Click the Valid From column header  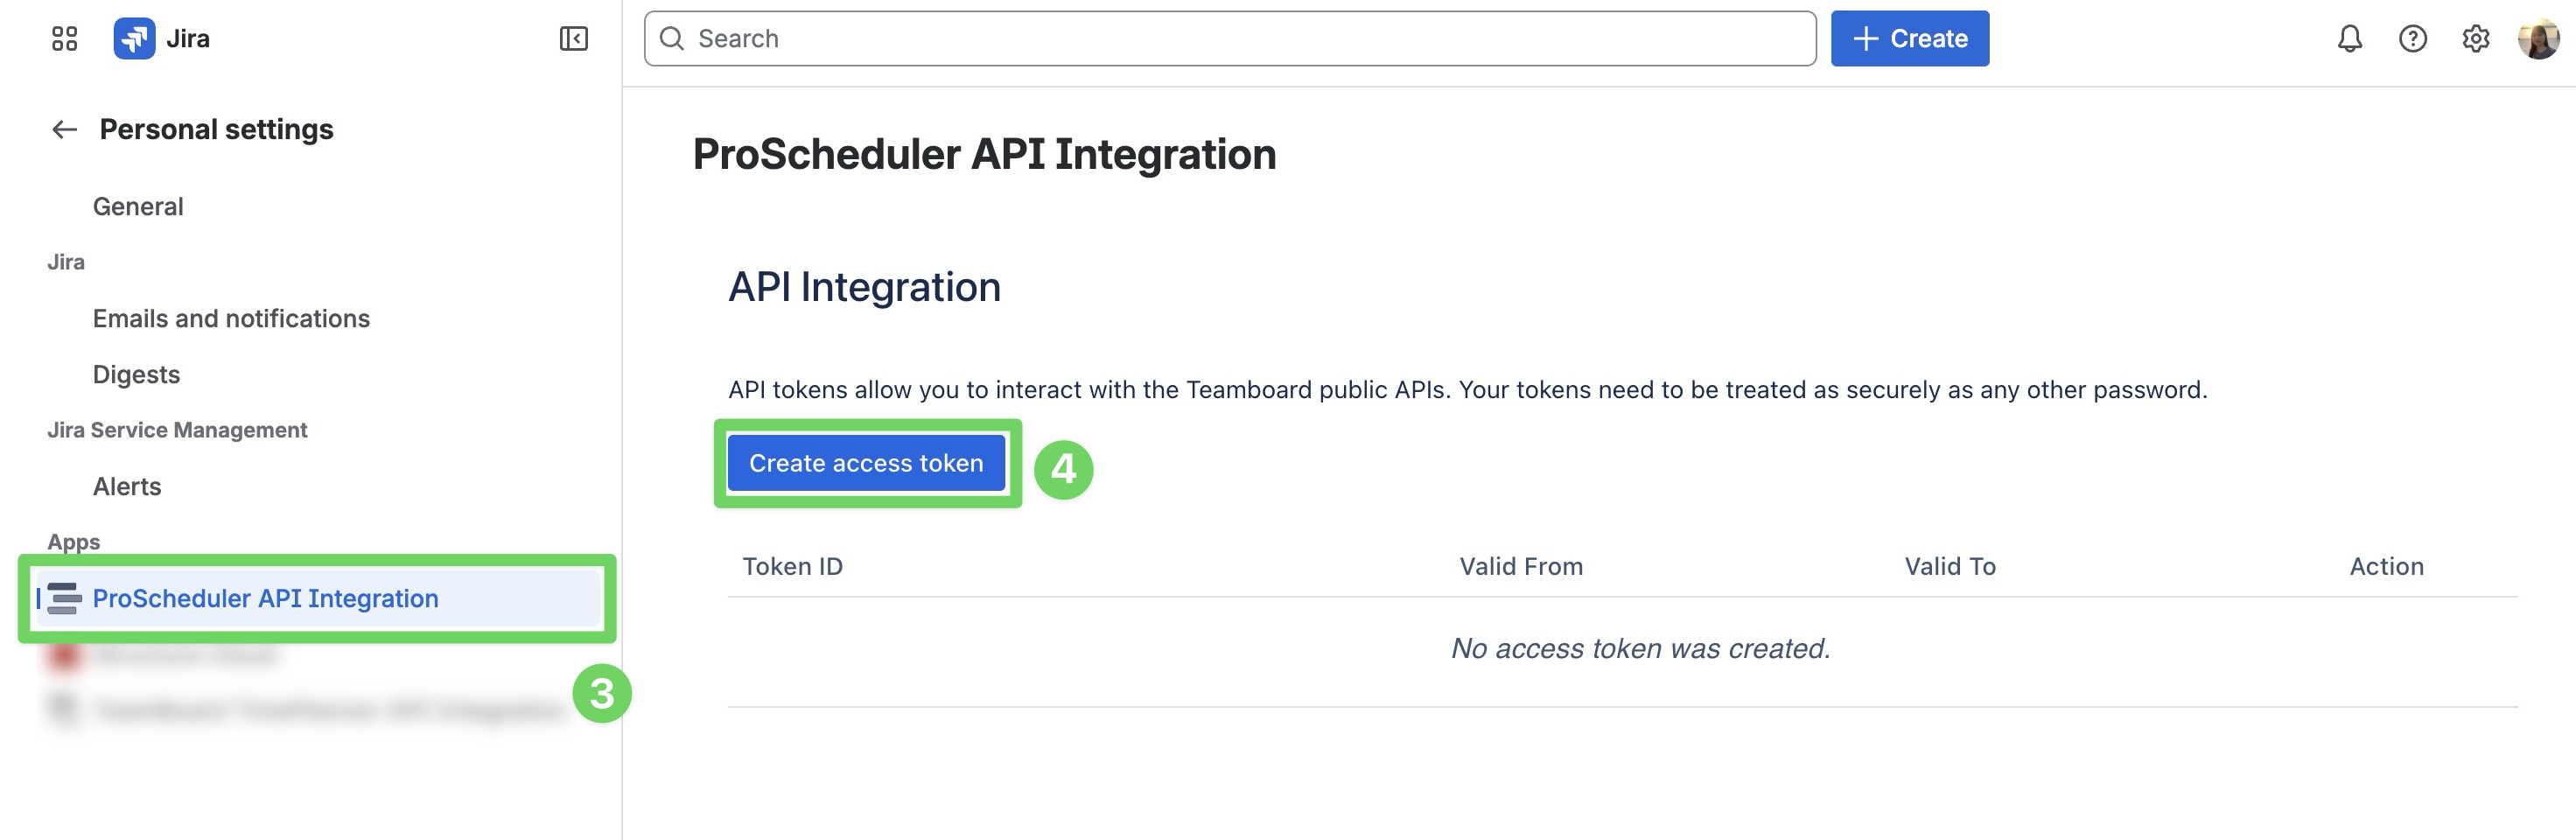coord(1520,567)
